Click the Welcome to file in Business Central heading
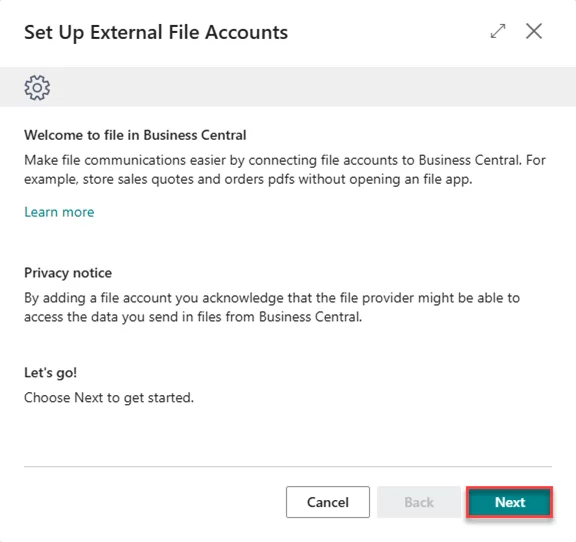 135,135
